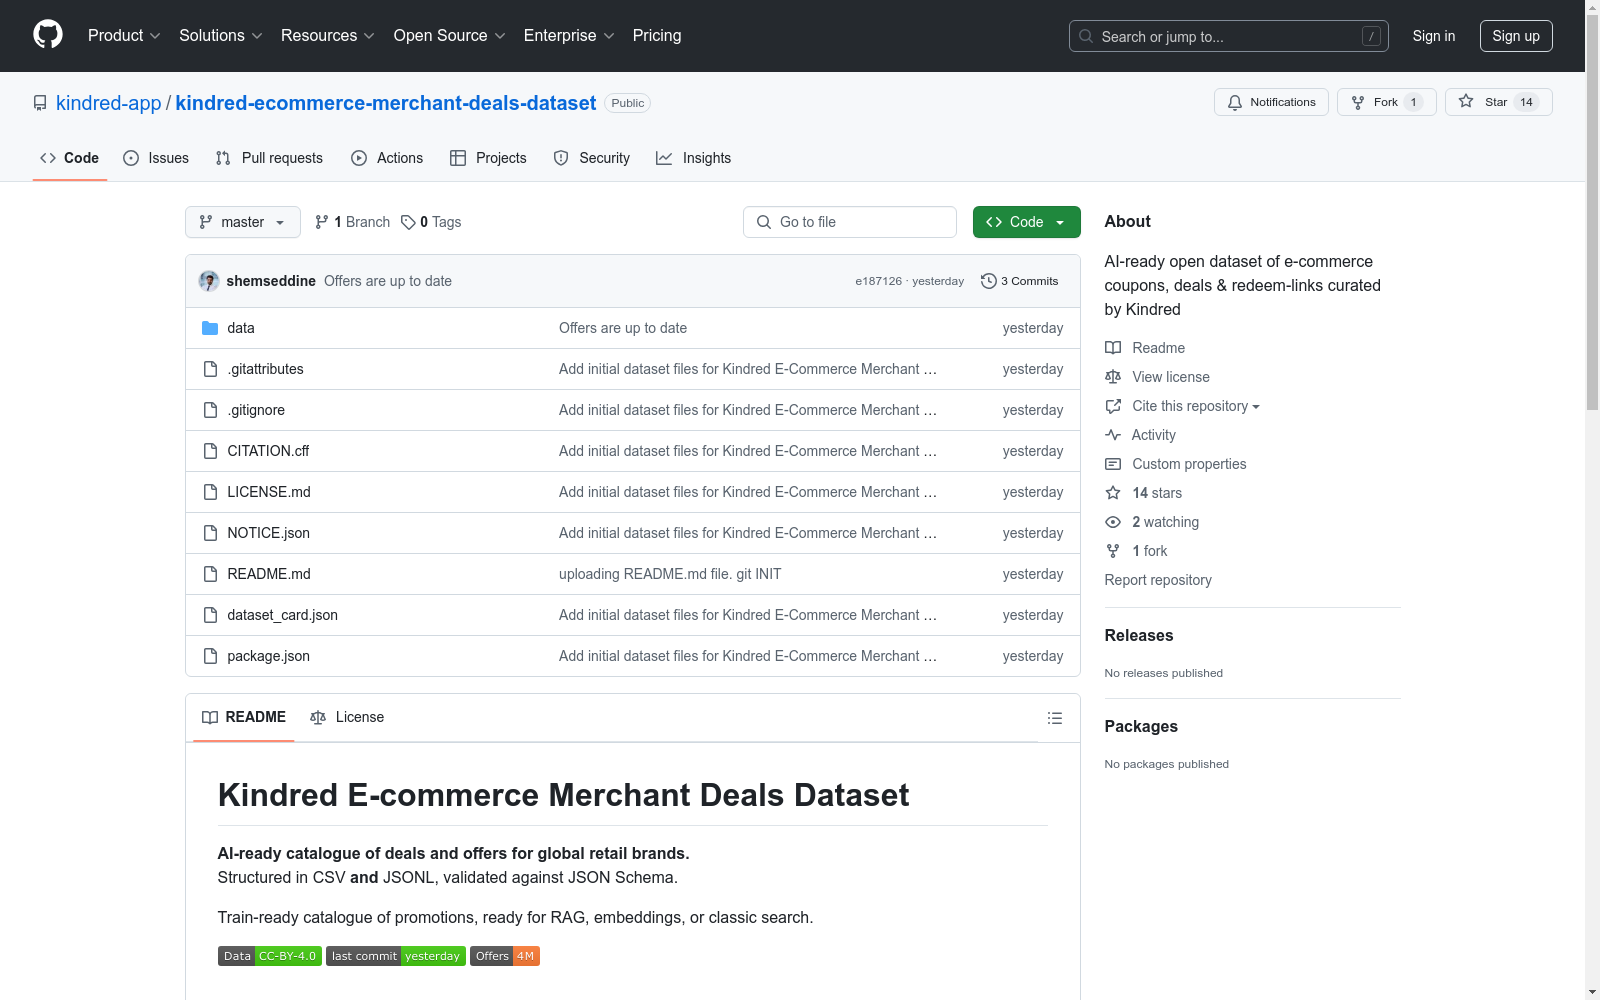Open the master branch selector
Image resolution: width=1600 pixels, height=1000 pixels.
pyautogui.click(x=243, y=222)
